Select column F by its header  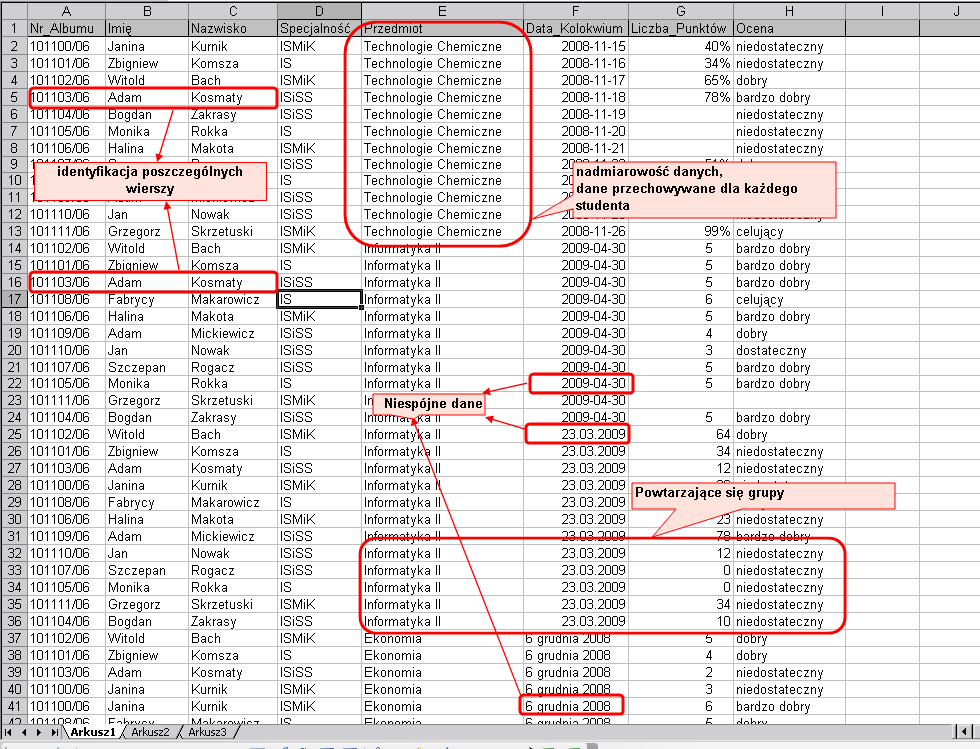coord(576,11)
